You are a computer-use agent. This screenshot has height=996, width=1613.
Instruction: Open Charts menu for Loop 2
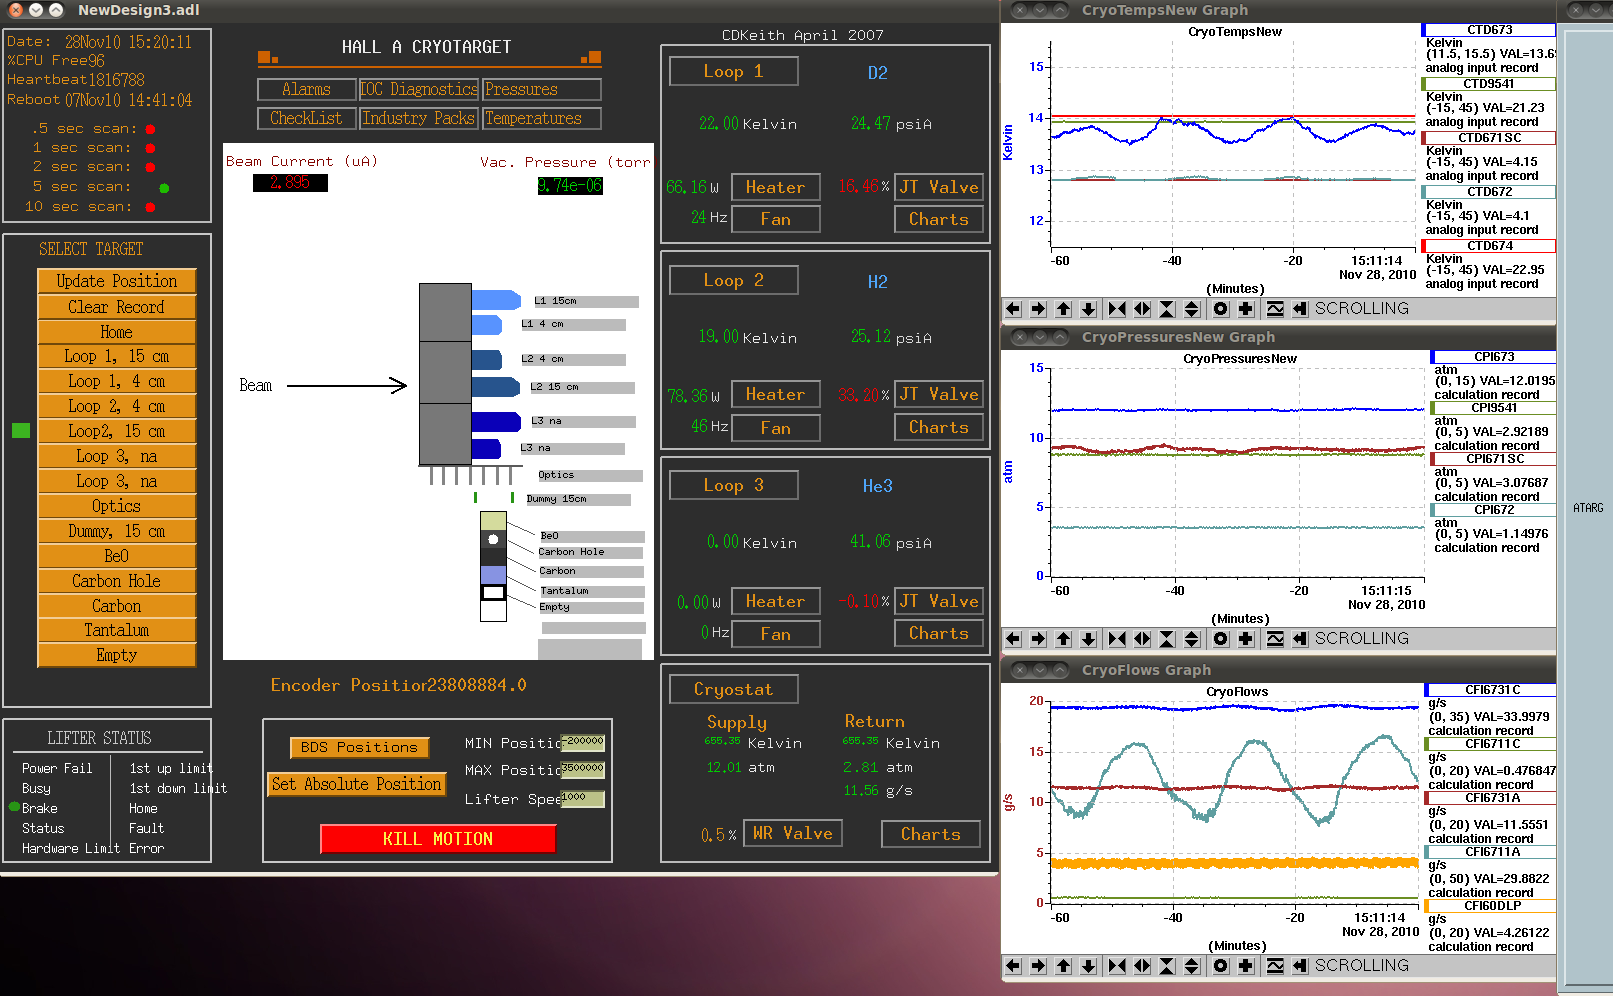point(938,427)
